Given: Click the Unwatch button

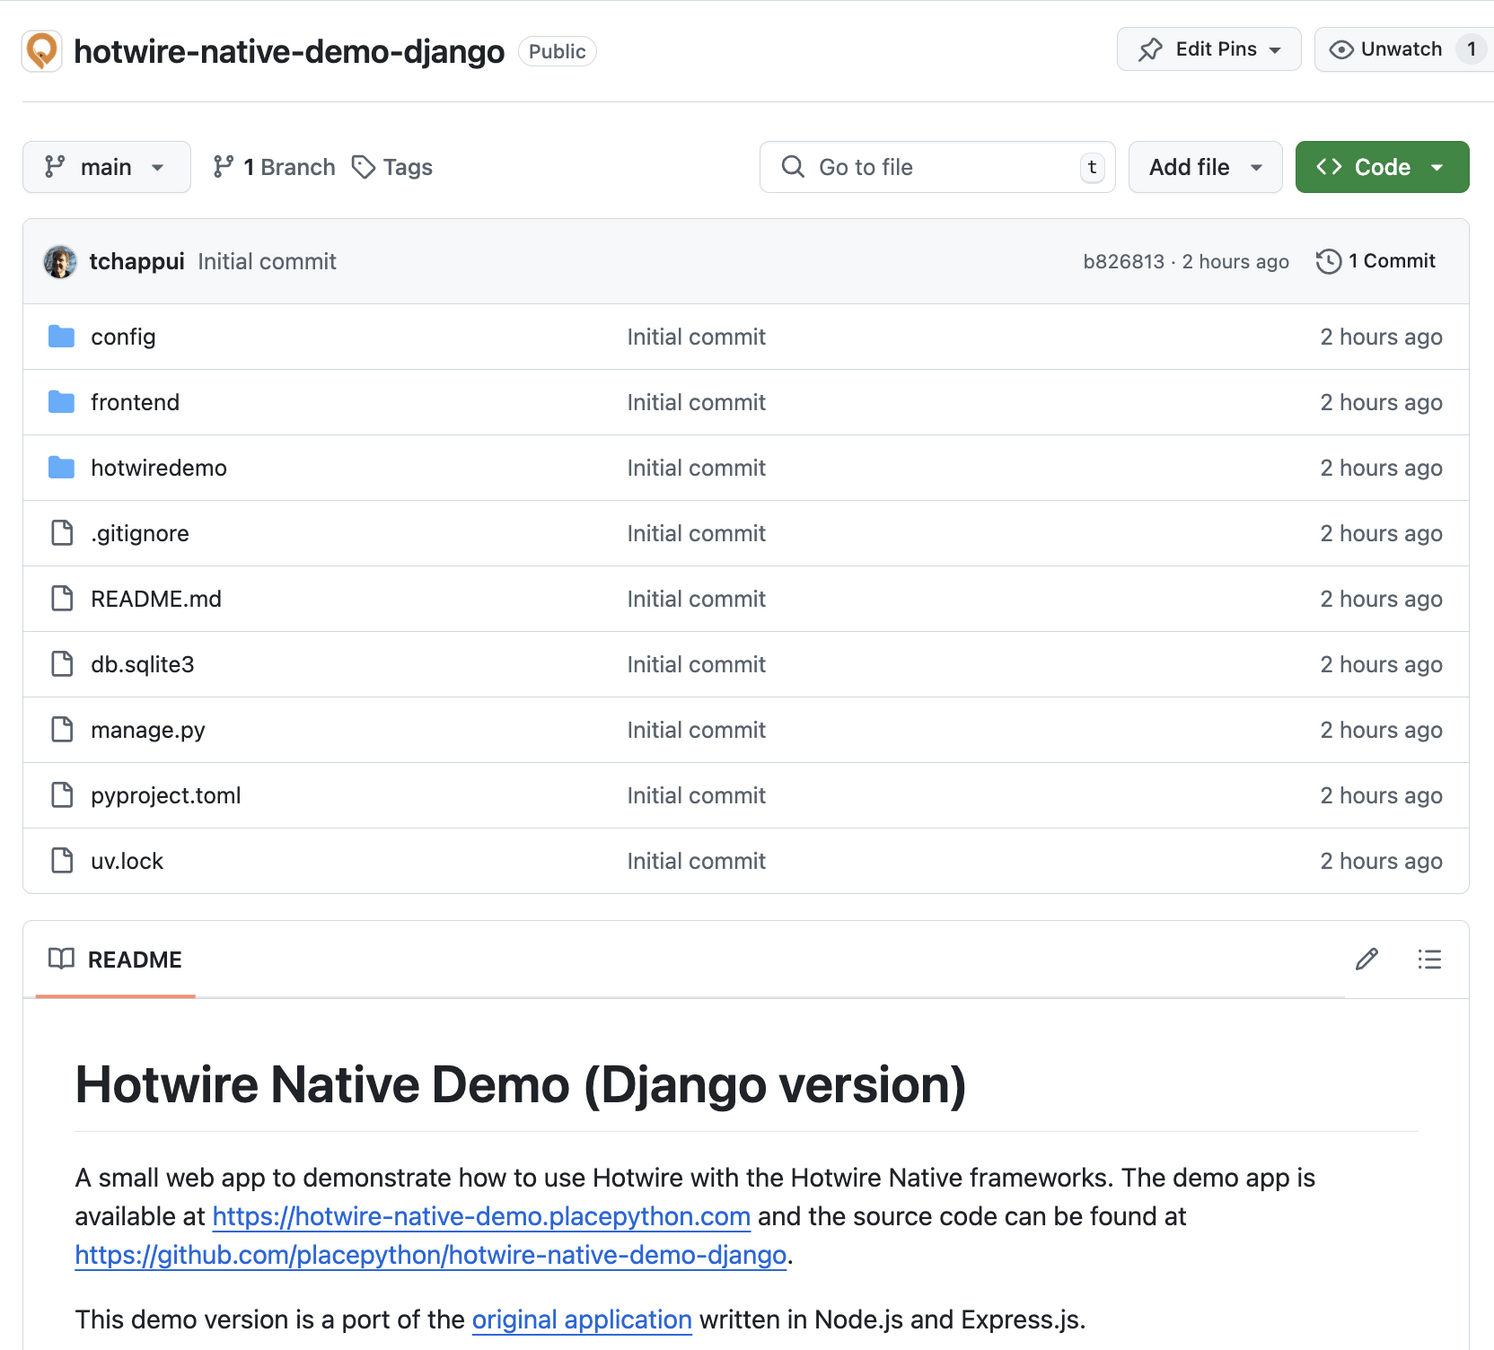Looking at the screenshot, I should 1403,49.
